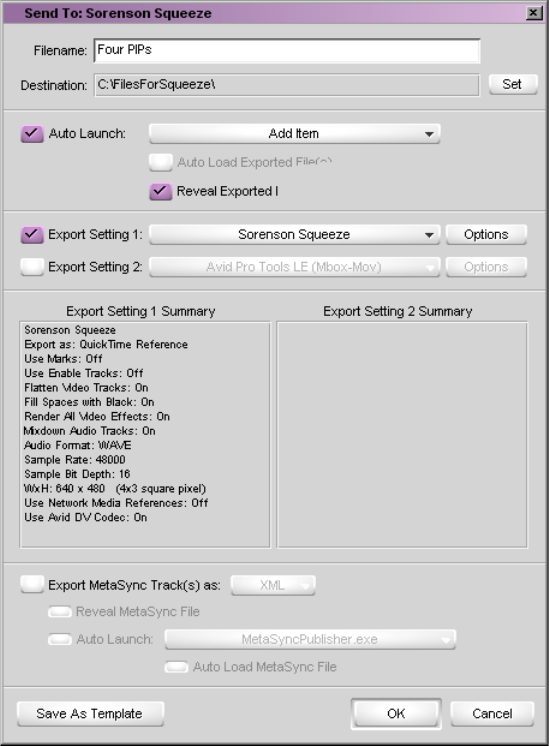This screenshot has width=549, height=746.
Task: Open Options for Export Setting 1
Action: (x=486, y=235)
